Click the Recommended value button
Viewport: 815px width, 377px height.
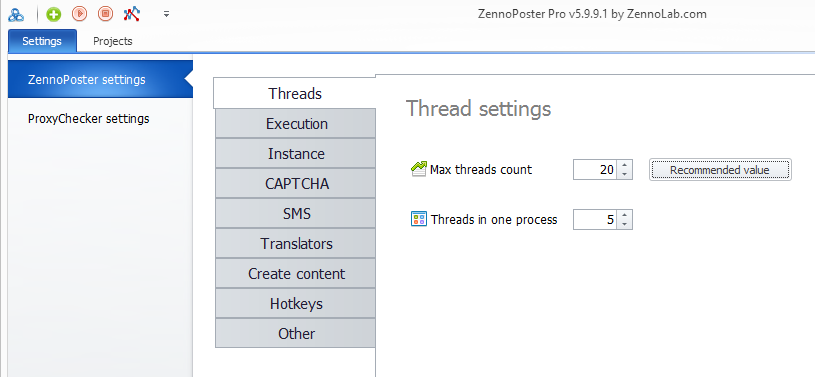[720, 170]
